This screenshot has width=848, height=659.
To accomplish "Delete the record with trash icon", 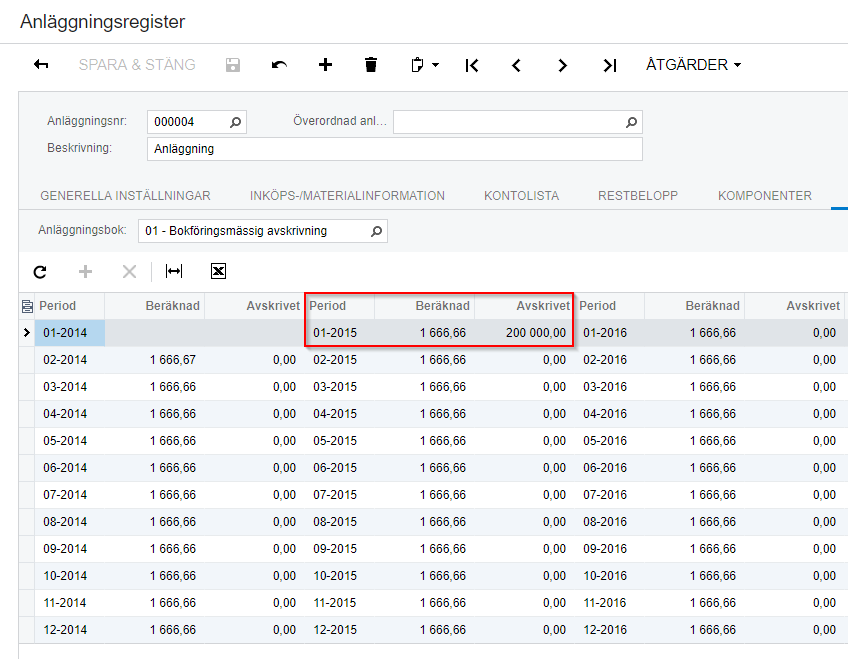I will (371, 65).
